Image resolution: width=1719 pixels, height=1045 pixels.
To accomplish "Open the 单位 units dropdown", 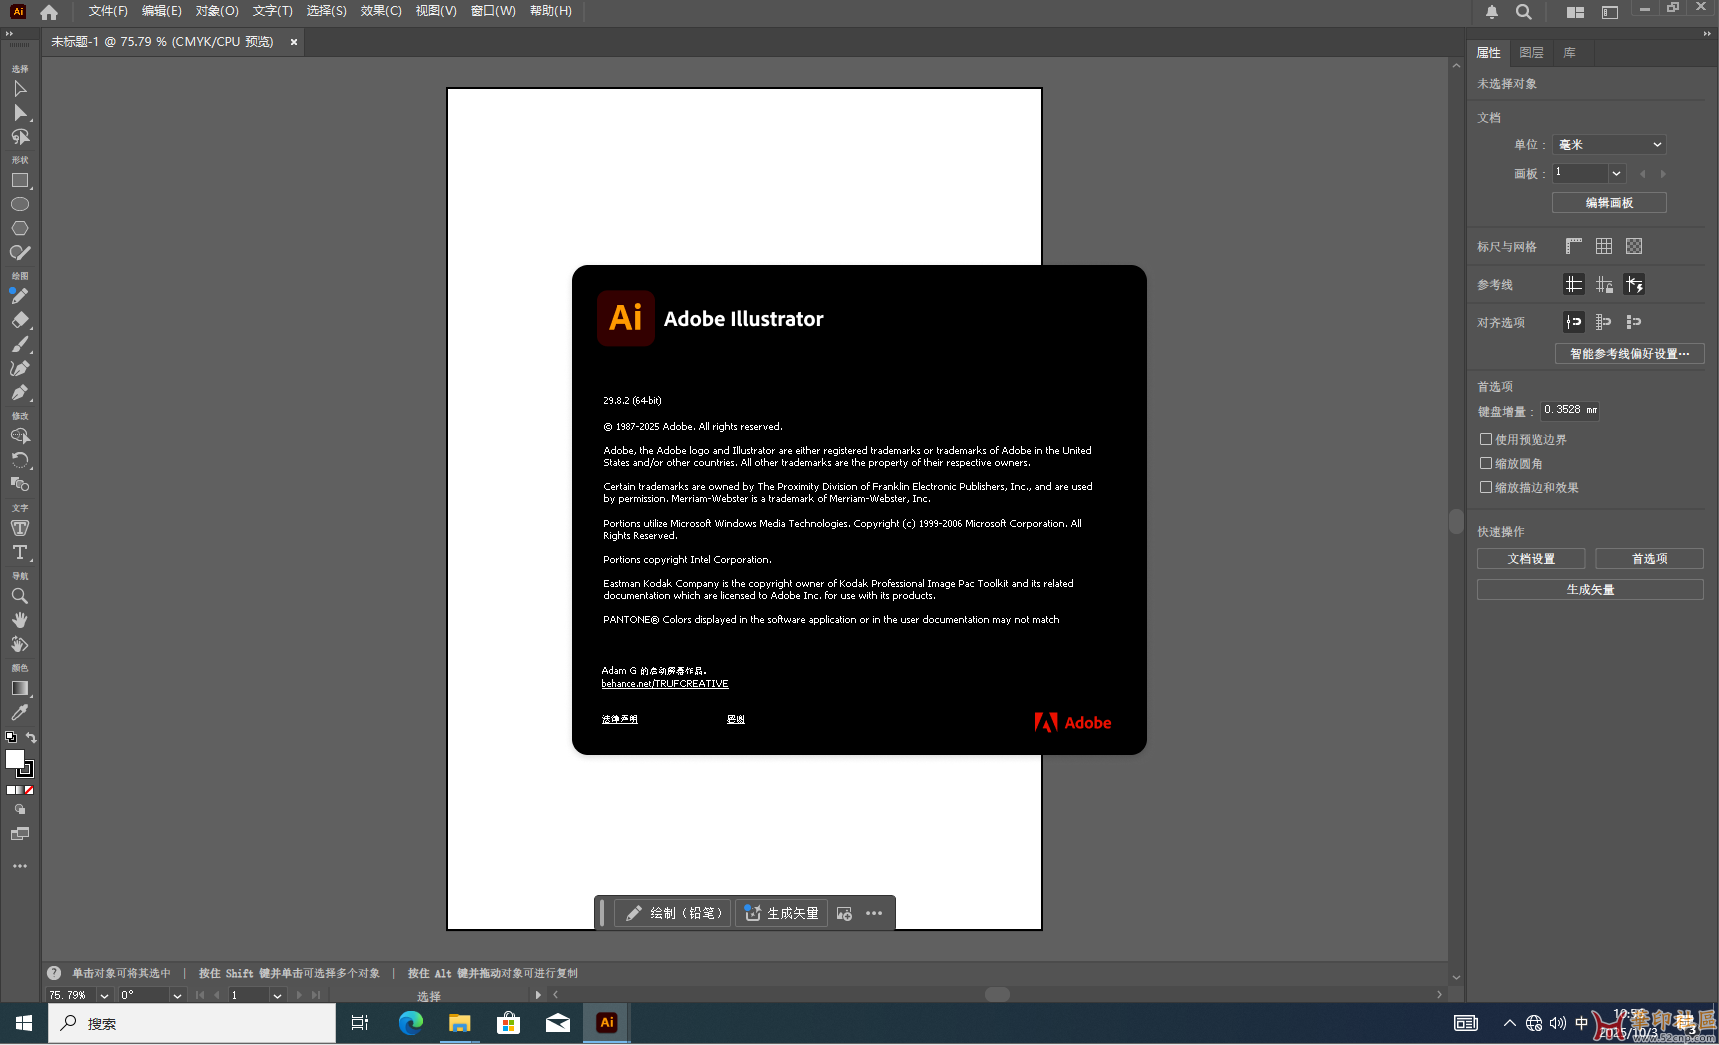I will tap(1609, 145).
